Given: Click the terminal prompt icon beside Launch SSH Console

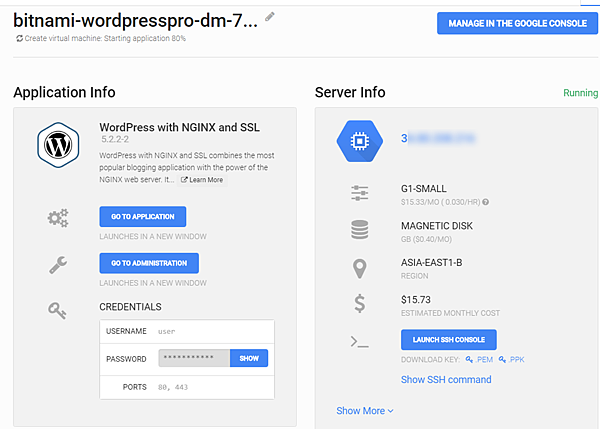Looking at the screenshot, I should point(360,341).
